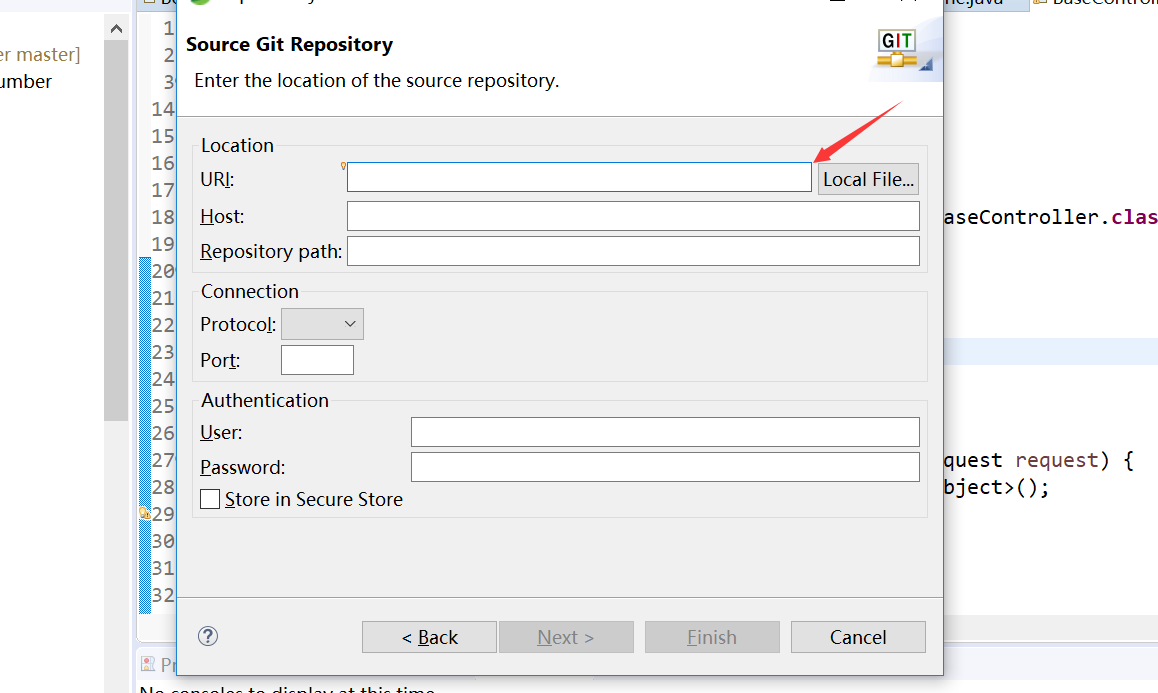1158x693 pixels.
Task: Enable Store in Secure Store
Action: 210,499
